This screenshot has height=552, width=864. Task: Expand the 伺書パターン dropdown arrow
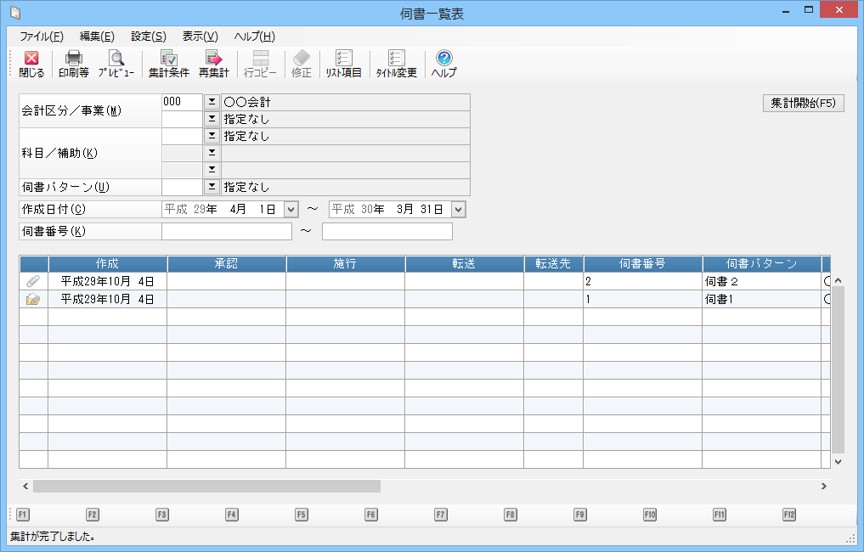click(211, 187)
